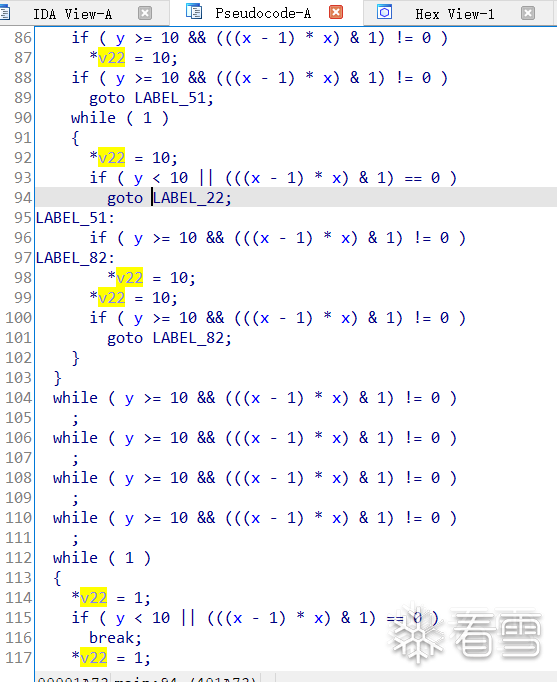This screenshot has height=682, width=557.
Task: Click the while keyword on line 90
Action: tap(93, 118)
